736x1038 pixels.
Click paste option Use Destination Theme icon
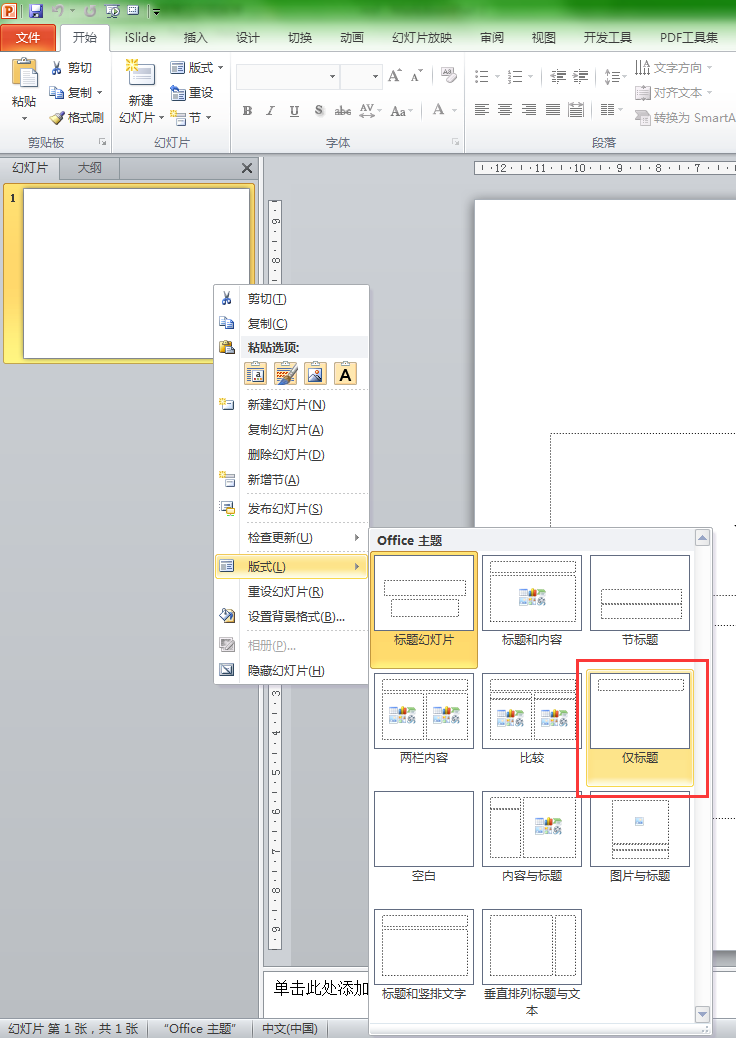(x=255, y=374)
